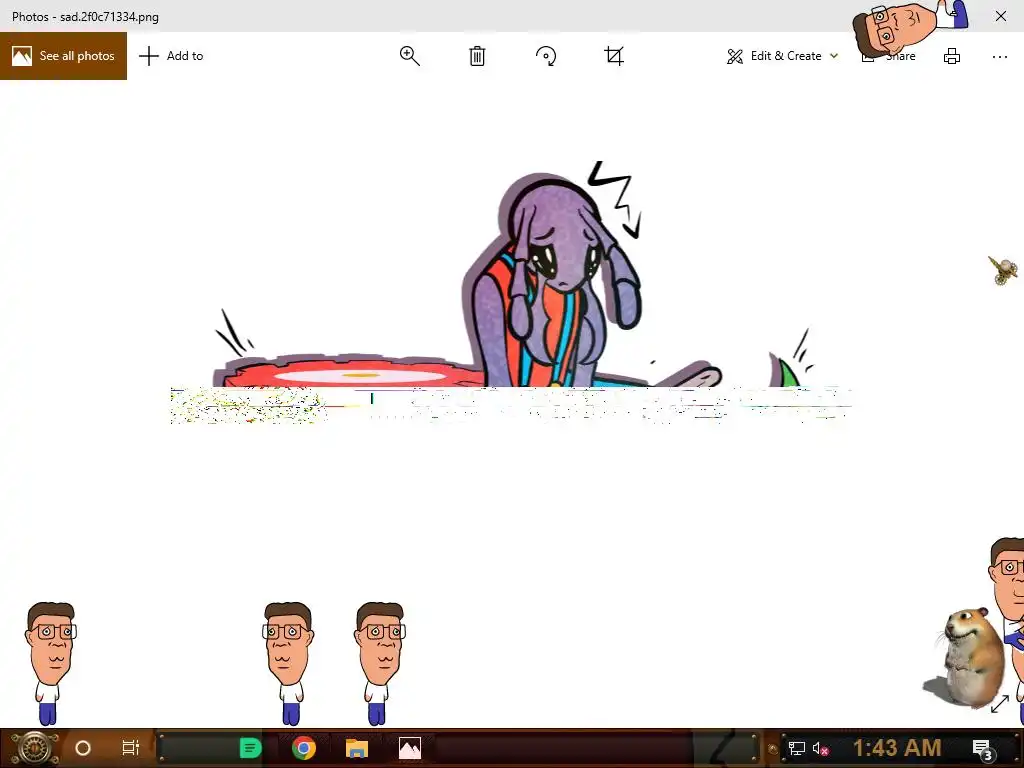Screen dimensions: 1024x768
Task: Open network status tray icon
Action: 796,748
